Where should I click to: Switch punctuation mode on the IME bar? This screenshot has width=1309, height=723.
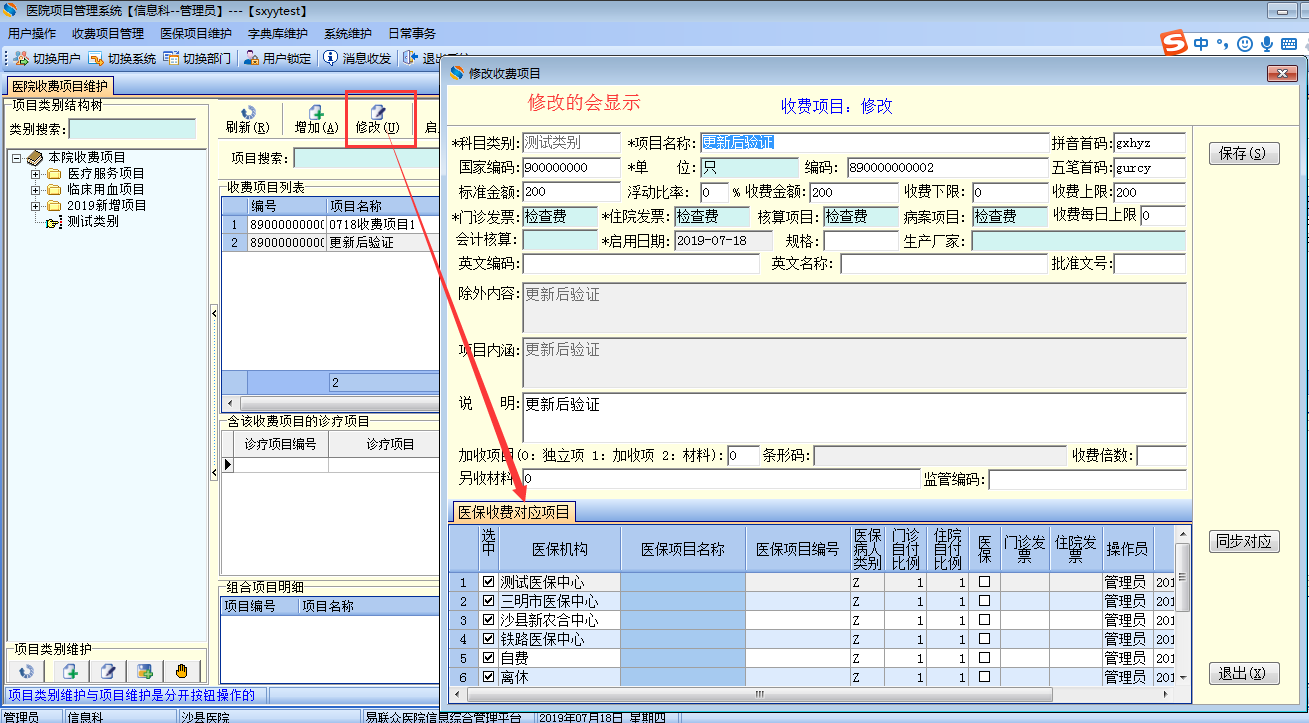tap(1222, 44)
